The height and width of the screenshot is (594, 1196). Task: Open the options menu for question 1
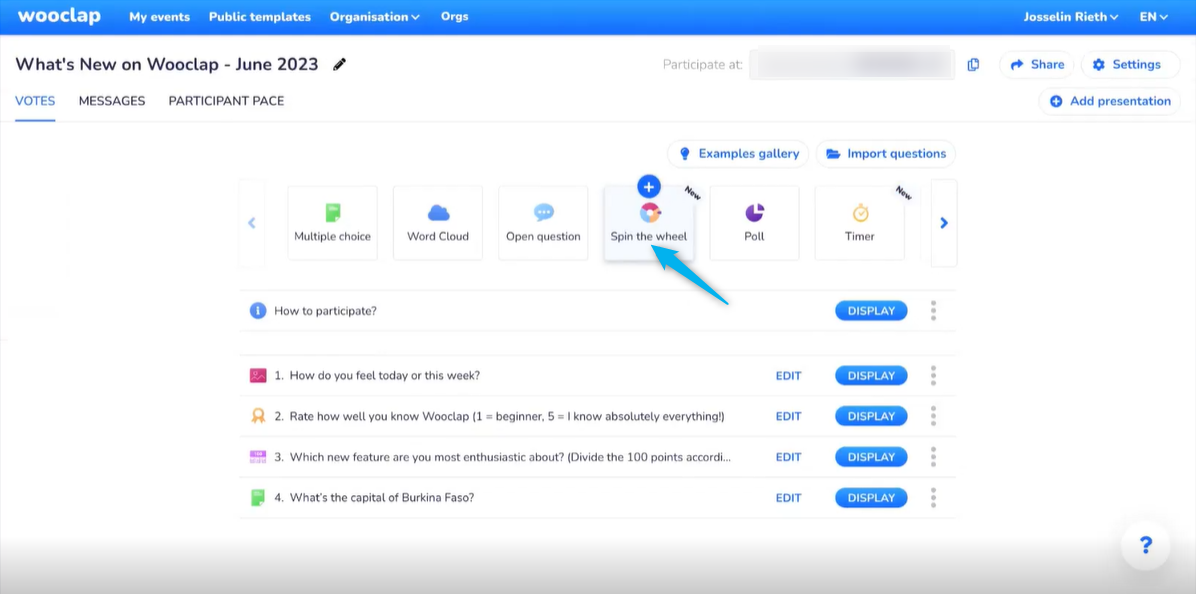click(933, 375)
